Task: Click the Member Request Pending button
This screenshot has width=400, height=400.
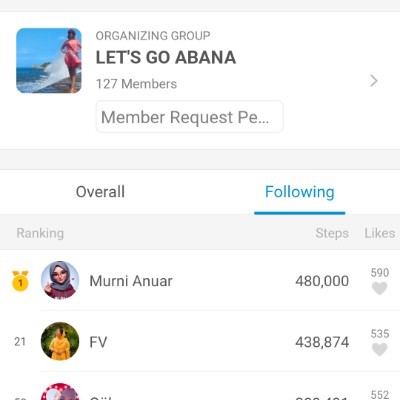Action: (x=190, y=117)
